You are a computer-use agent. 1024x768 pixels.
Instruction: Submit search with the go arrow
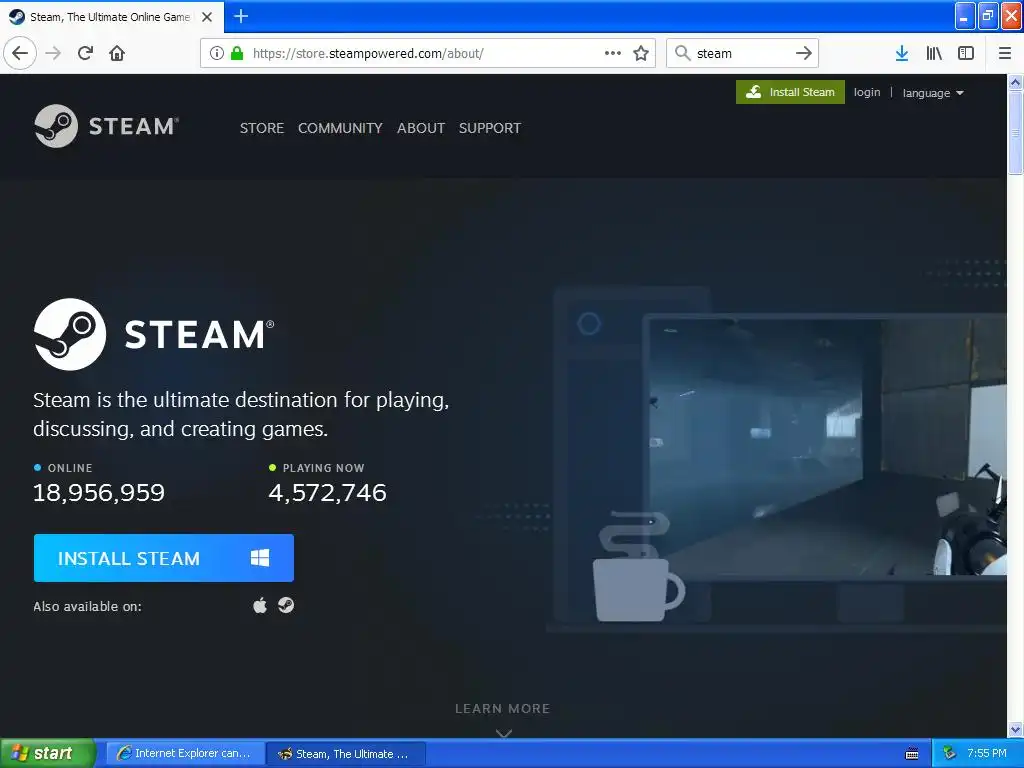(804, 53)
